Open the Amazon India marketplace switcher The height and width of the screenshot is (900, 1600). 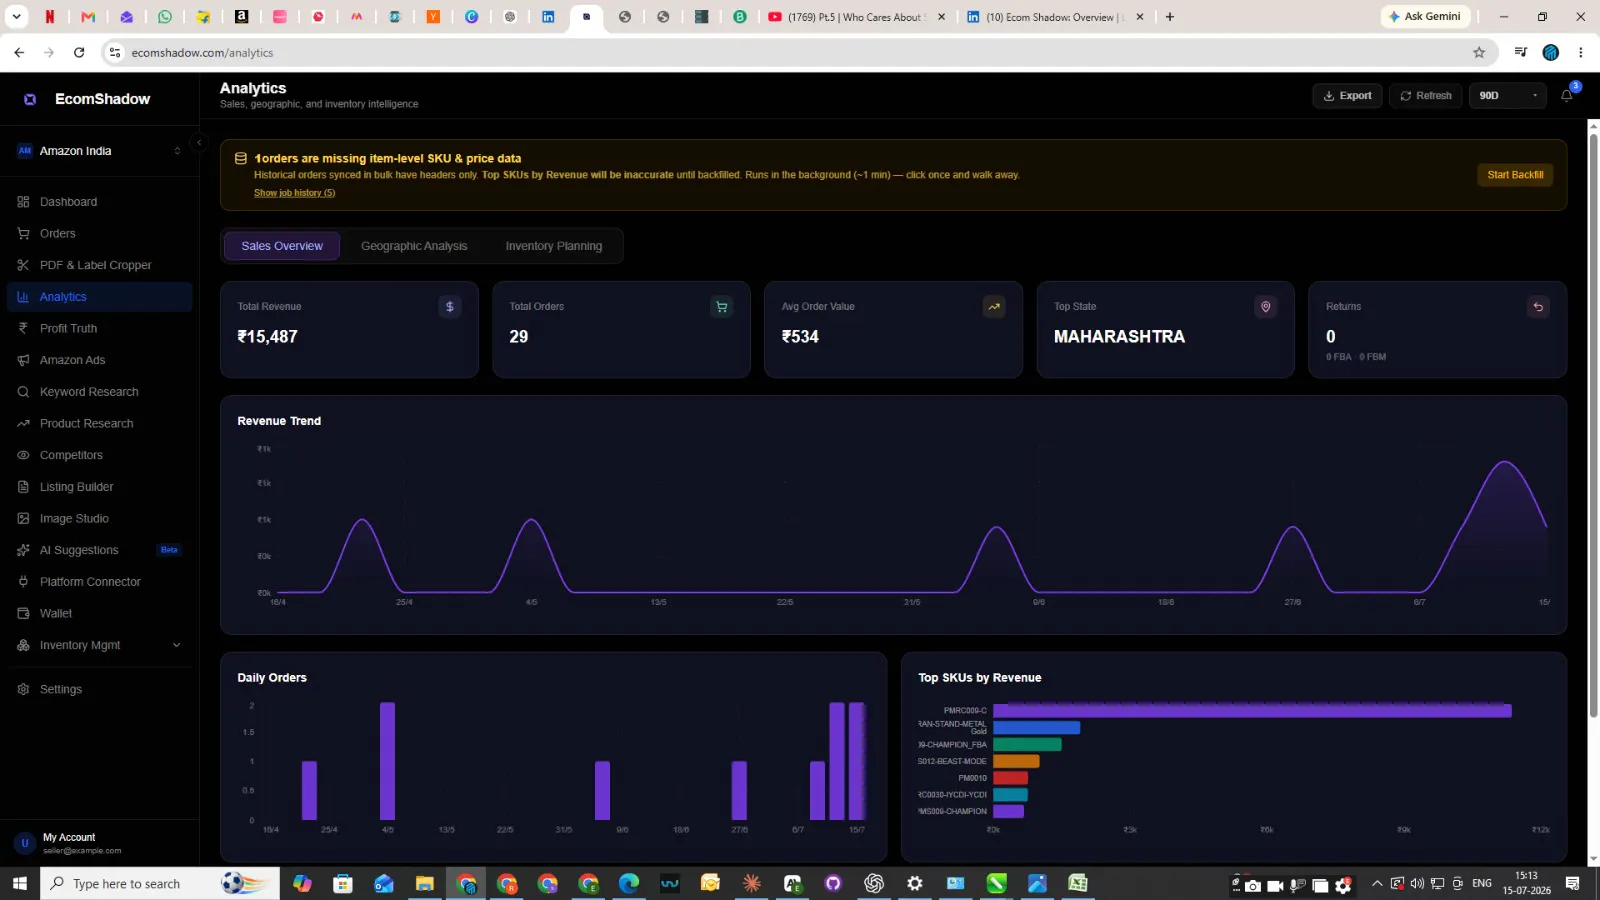click(x=99, y=151)
